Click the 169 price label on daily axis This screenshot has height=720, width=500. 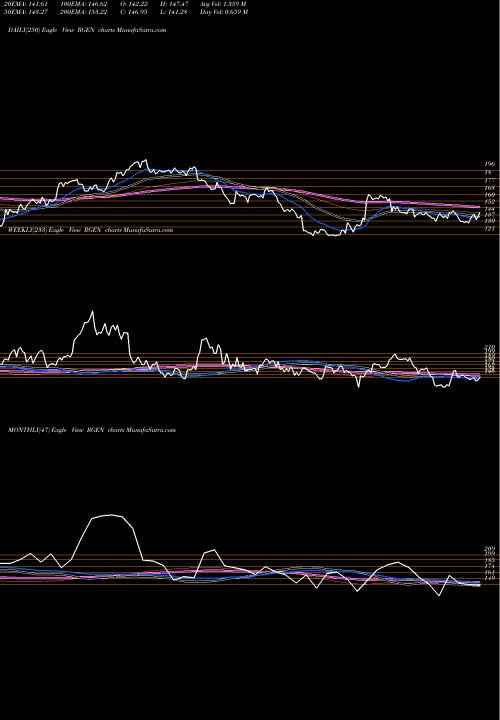(489, 195)
